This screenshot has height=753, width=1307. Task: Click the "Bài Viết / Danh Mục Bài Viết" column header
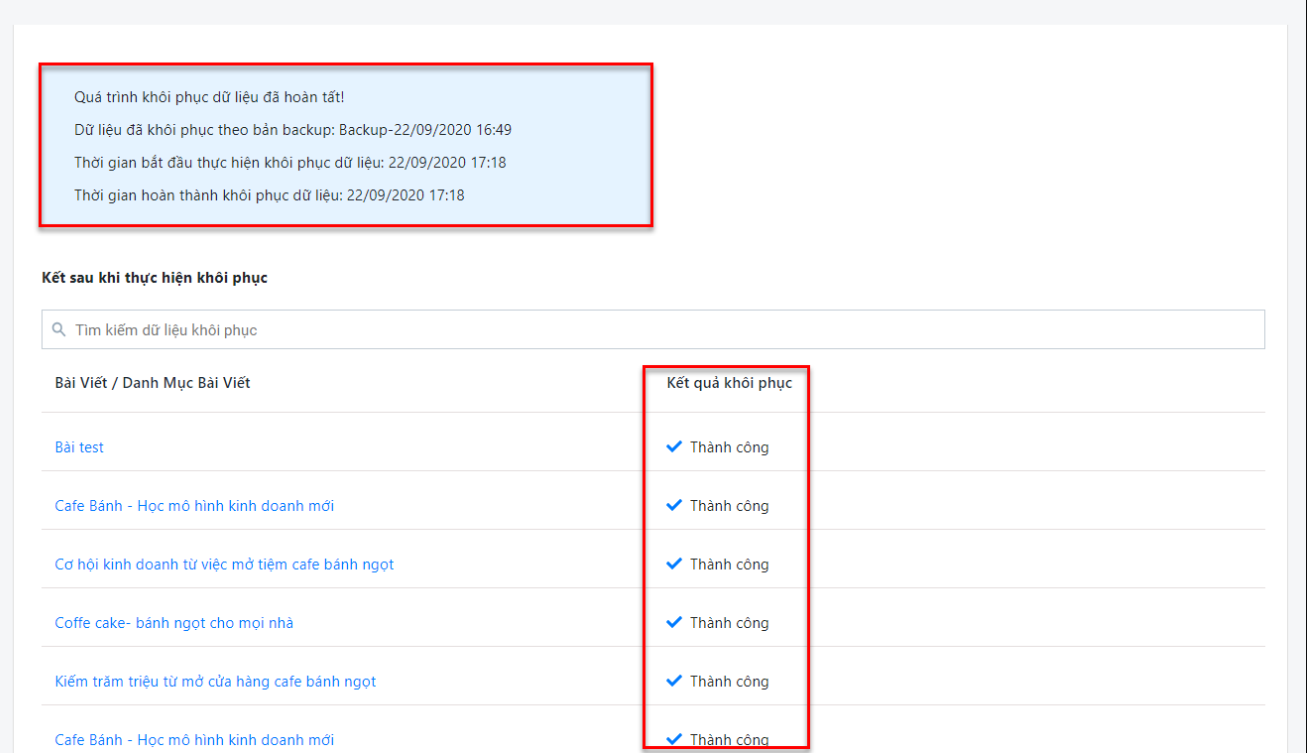pyautogui.click(x=152, y=382)
